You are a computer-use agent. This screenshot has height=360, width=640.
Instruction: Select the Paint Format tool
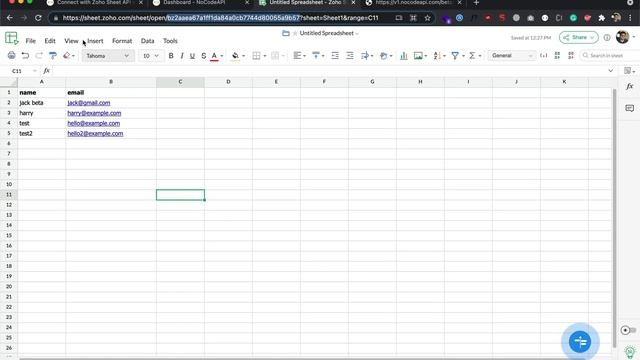pyautogui.click(x=53, y=56)
